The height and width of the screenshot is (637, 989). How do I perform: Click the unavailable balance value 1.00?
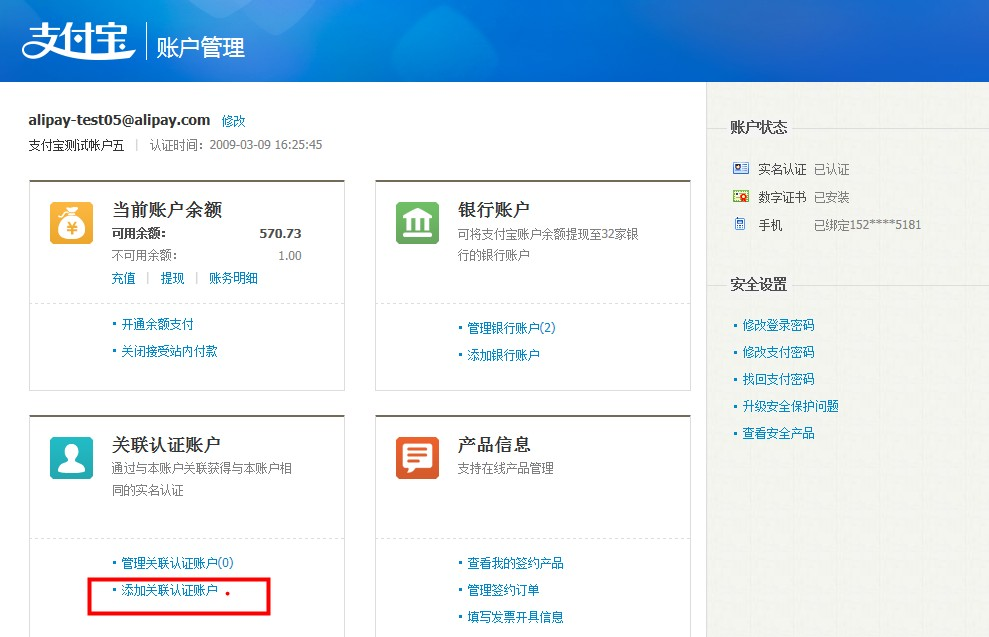point(290,255)
